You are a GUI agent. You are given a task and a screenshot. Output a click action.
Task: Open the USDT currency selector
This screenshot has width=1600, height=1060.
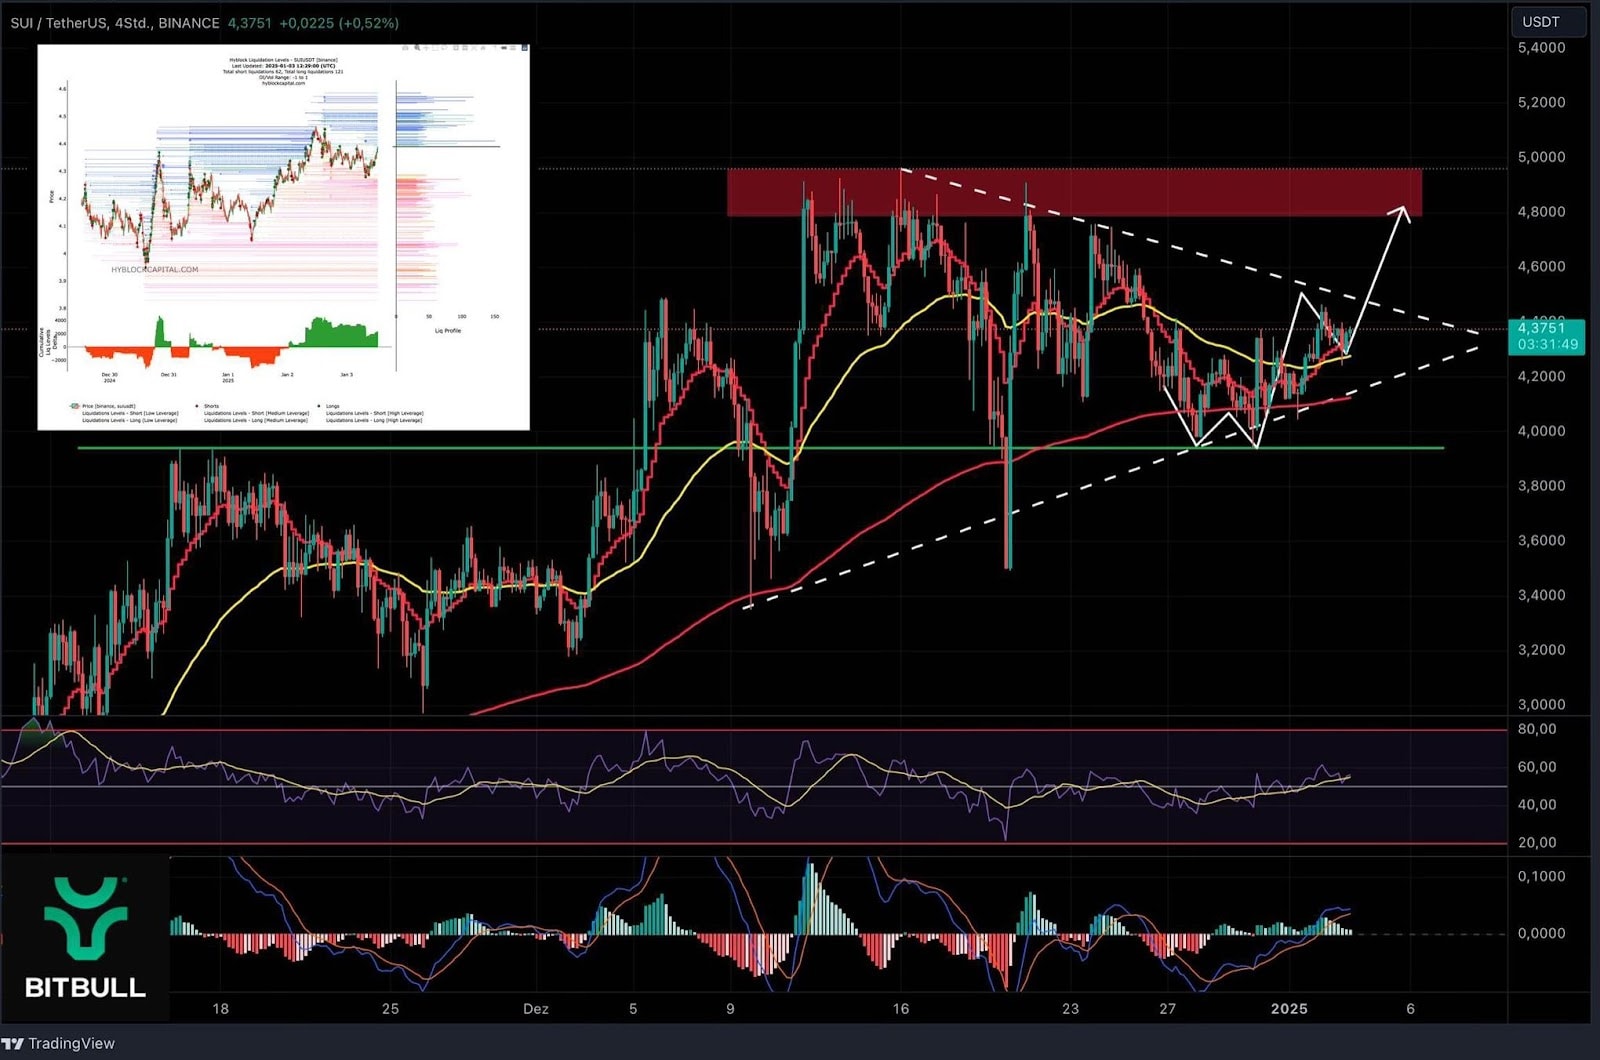pos(1547,21)
